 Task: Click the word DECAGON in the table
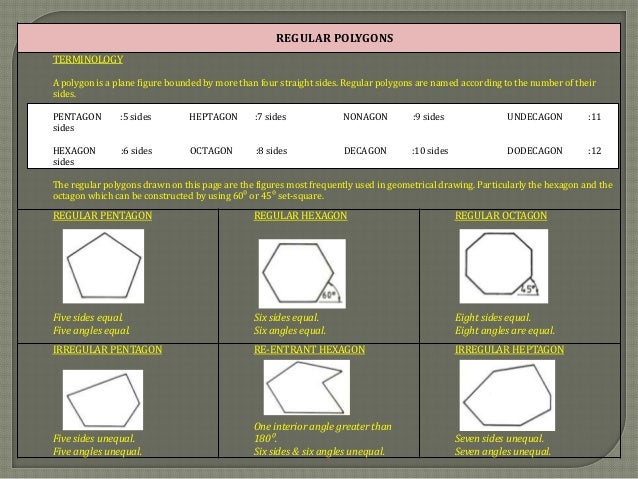point(365,151)
